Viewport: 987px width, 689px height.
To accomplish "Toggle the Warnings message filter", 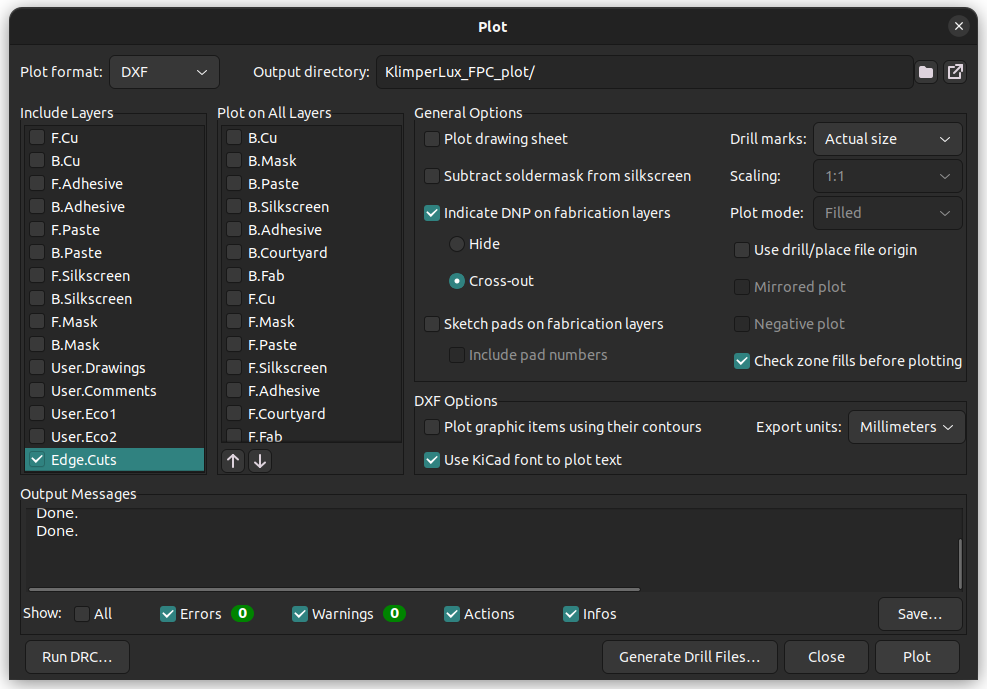I will click(x=300, y=614).
